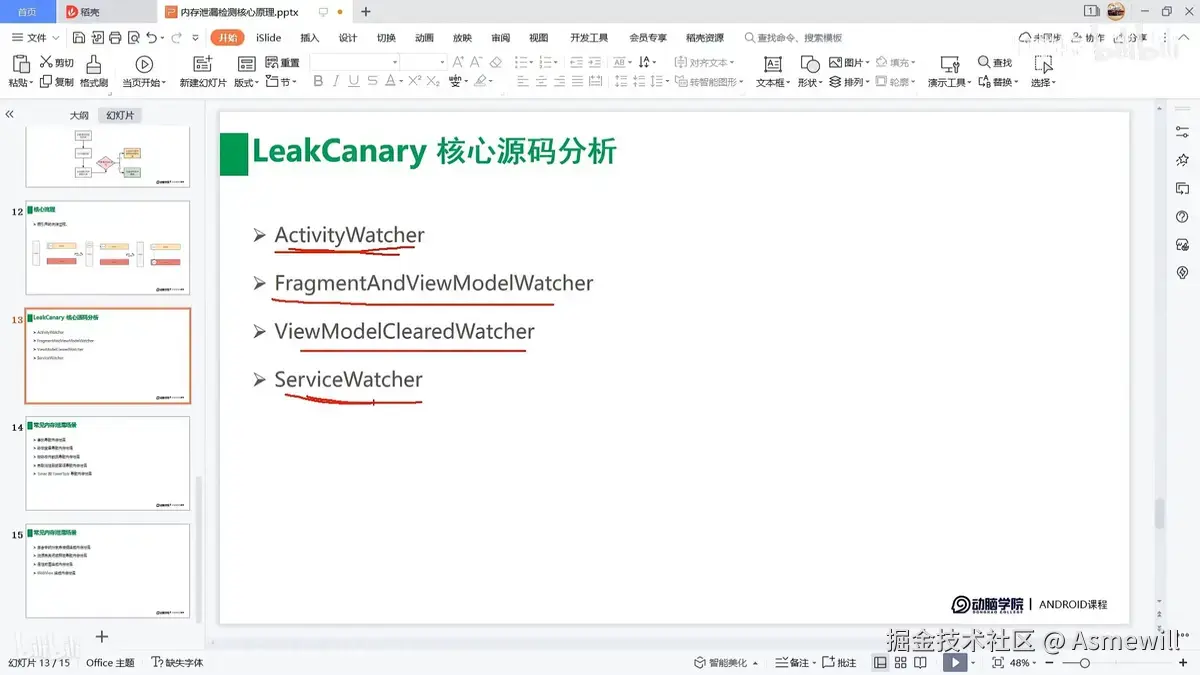Switch to the 设计 (Design) ribbon tab
Viewport: 1200px width, 675px height.
348,38
